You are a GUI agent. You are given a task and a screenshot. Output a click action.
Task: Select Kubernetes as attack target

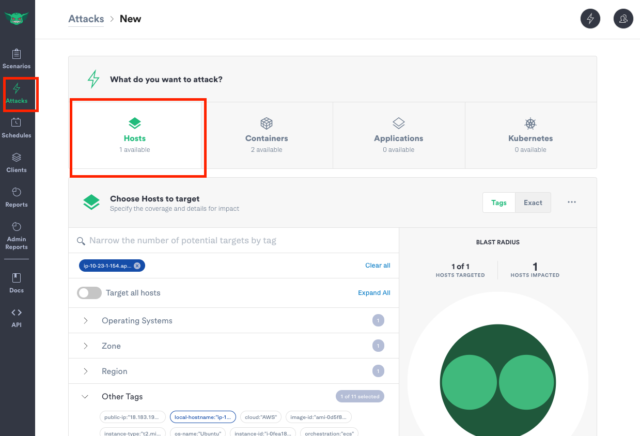pos(531,135)
